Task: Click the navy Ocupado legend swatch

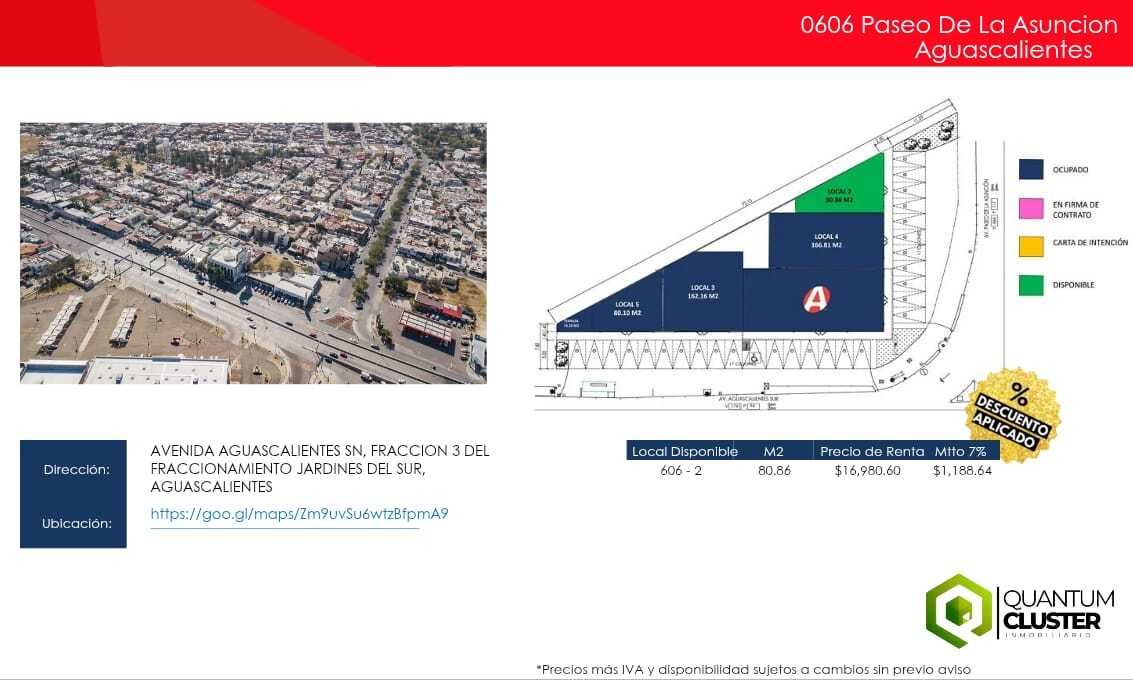Action: click(1031, 170)
